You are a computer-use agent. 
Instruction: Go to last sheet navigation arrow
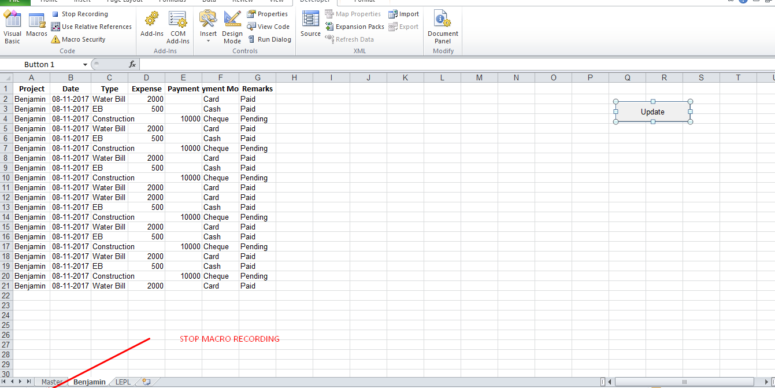pos(29,382)
